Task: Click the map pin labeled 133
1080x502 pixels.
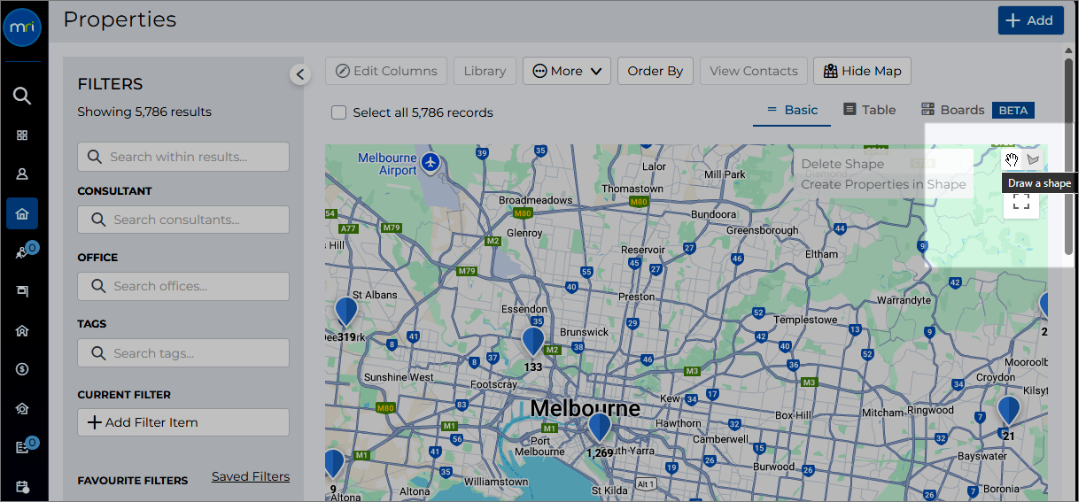Action: tap(533, 342)
